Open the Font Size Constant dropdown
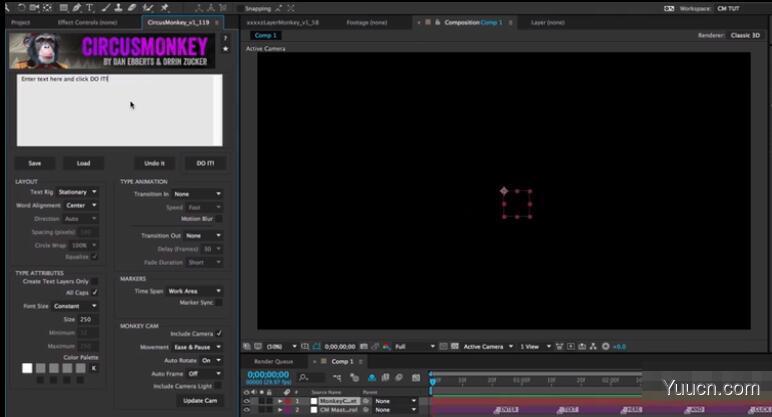The image size is (772, 417). click(75, 306)
